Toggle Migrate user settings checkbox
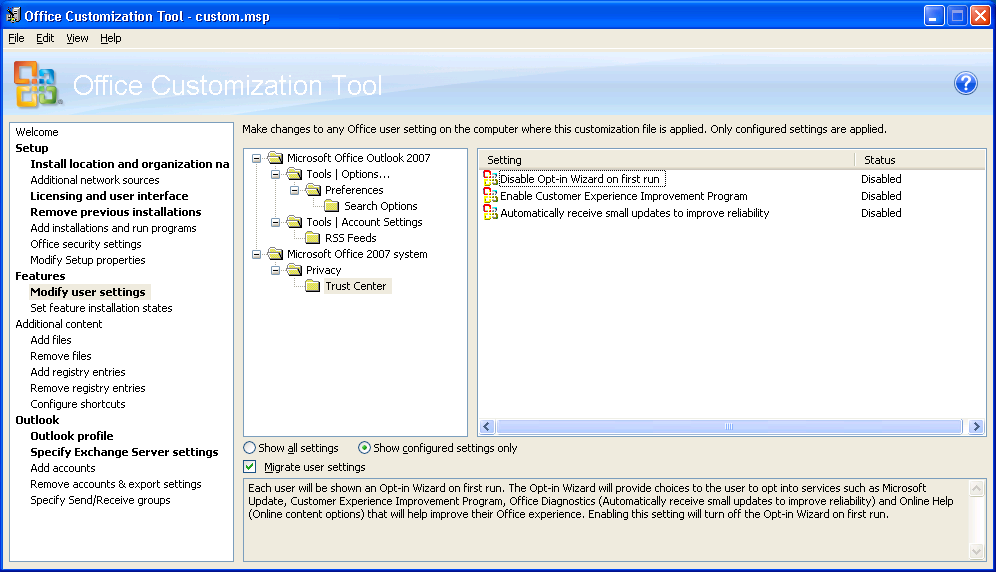This screenshot has height=572, width=996. pyautogui.click(x=250, y=467)
